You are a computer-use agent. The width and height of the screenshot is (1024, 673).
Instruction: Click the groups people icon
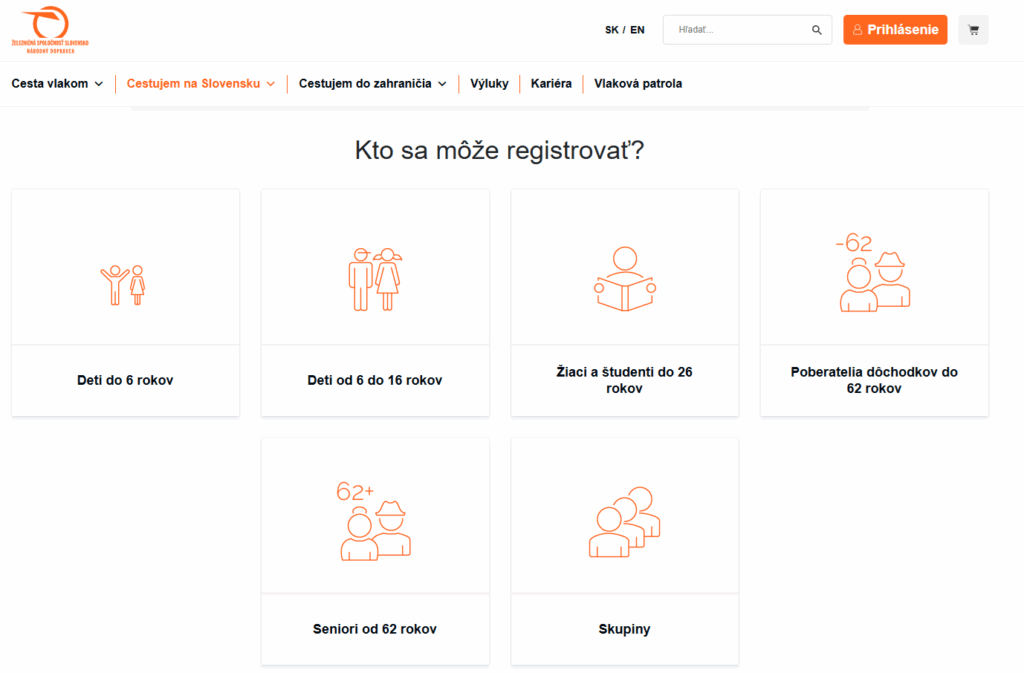pos(624,521)
